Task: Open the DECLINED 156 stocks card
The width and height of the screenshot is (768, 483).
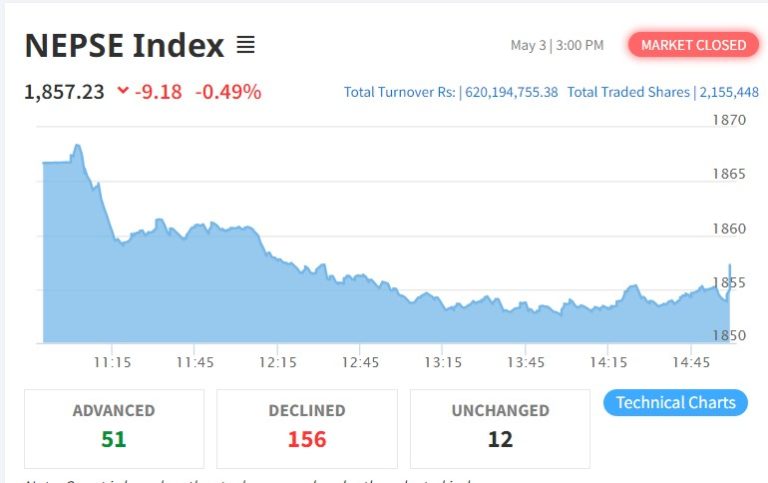Action: pos(306,427)
